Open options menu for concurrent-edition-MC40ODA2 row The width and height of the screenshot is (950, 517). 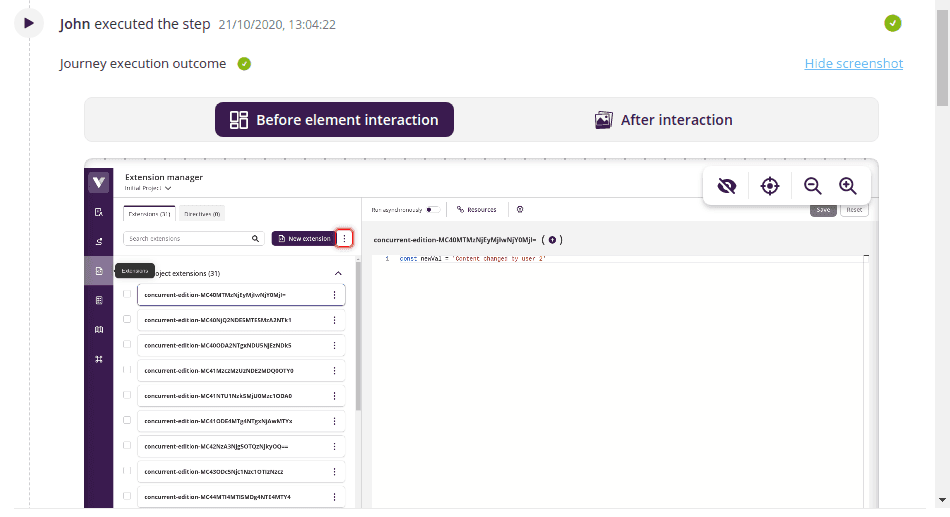tap(334, 345)
